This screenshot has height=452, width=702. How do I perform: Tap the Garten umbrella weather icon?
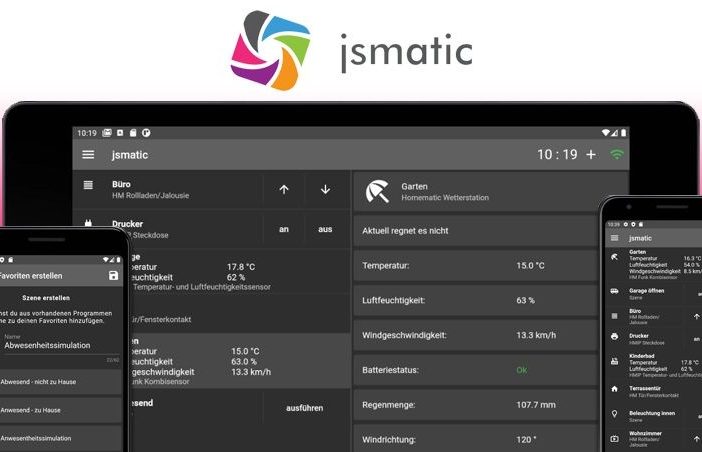pos(377,191)
